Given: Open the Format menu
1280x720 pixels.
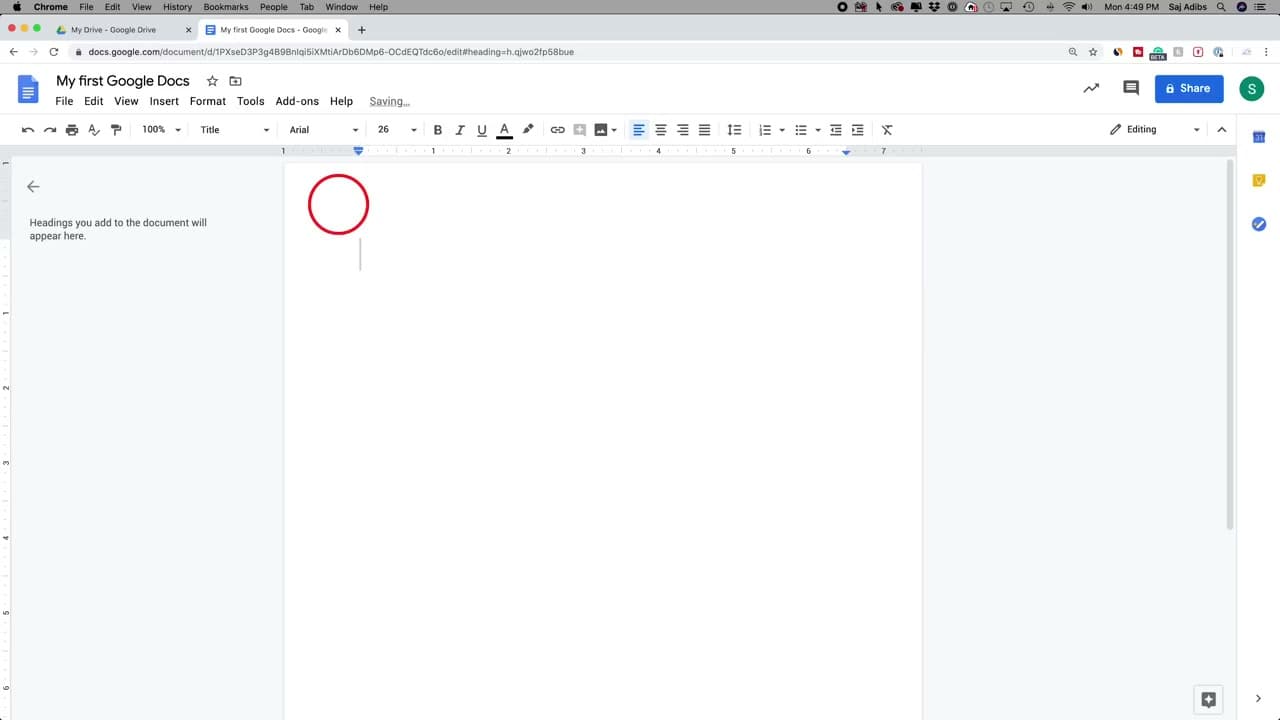Looking at the screenshot, I should click(x=208, y=101).
